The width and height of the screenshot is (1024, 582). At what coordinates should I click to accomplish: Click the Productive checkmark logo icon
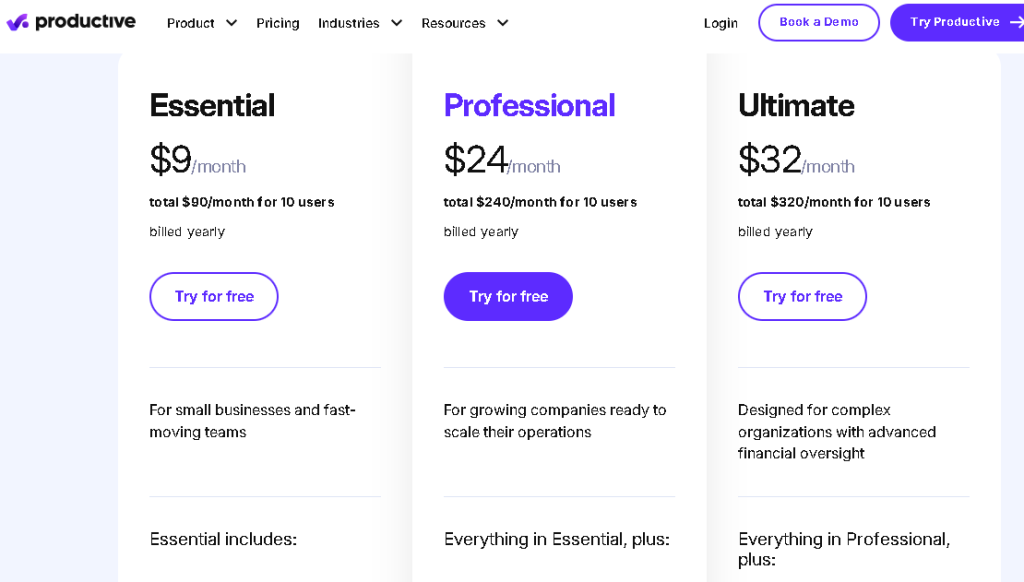pos(17,22)
